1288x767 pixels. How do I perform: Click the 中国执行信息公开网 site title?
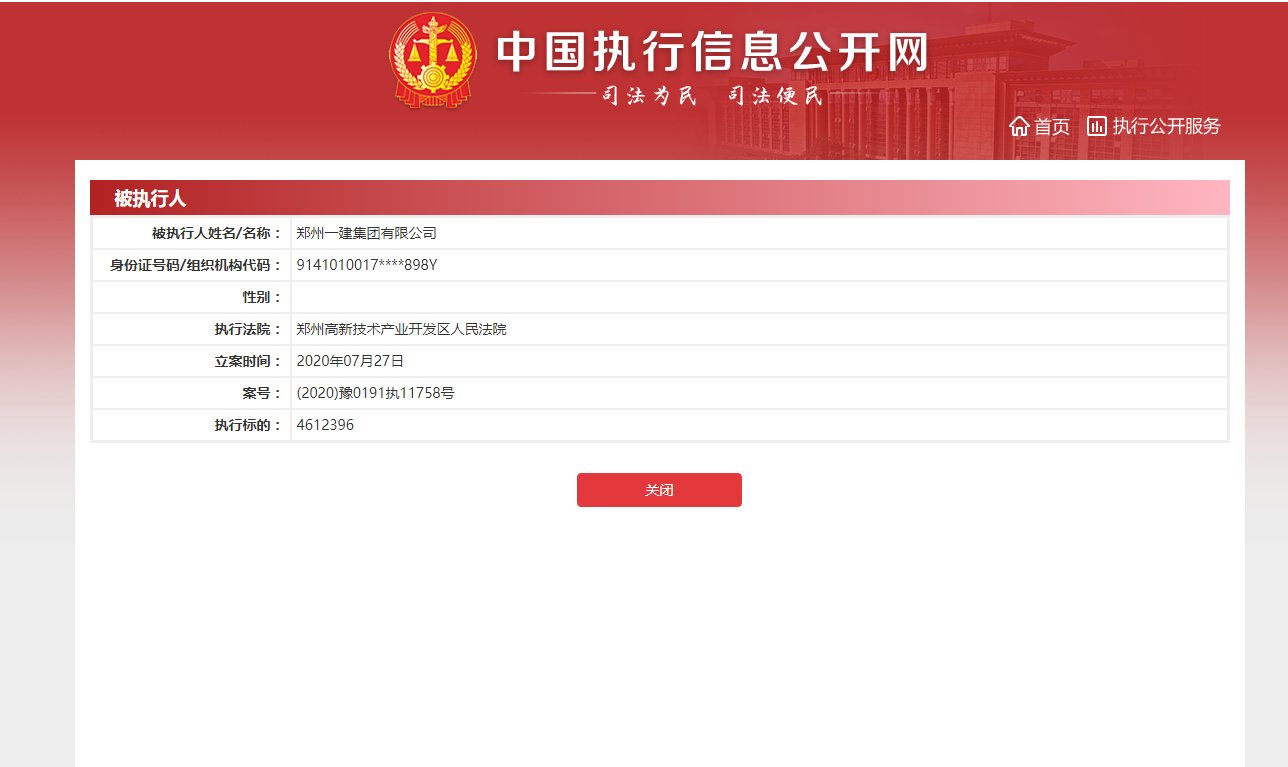click(x=713, y=52)
